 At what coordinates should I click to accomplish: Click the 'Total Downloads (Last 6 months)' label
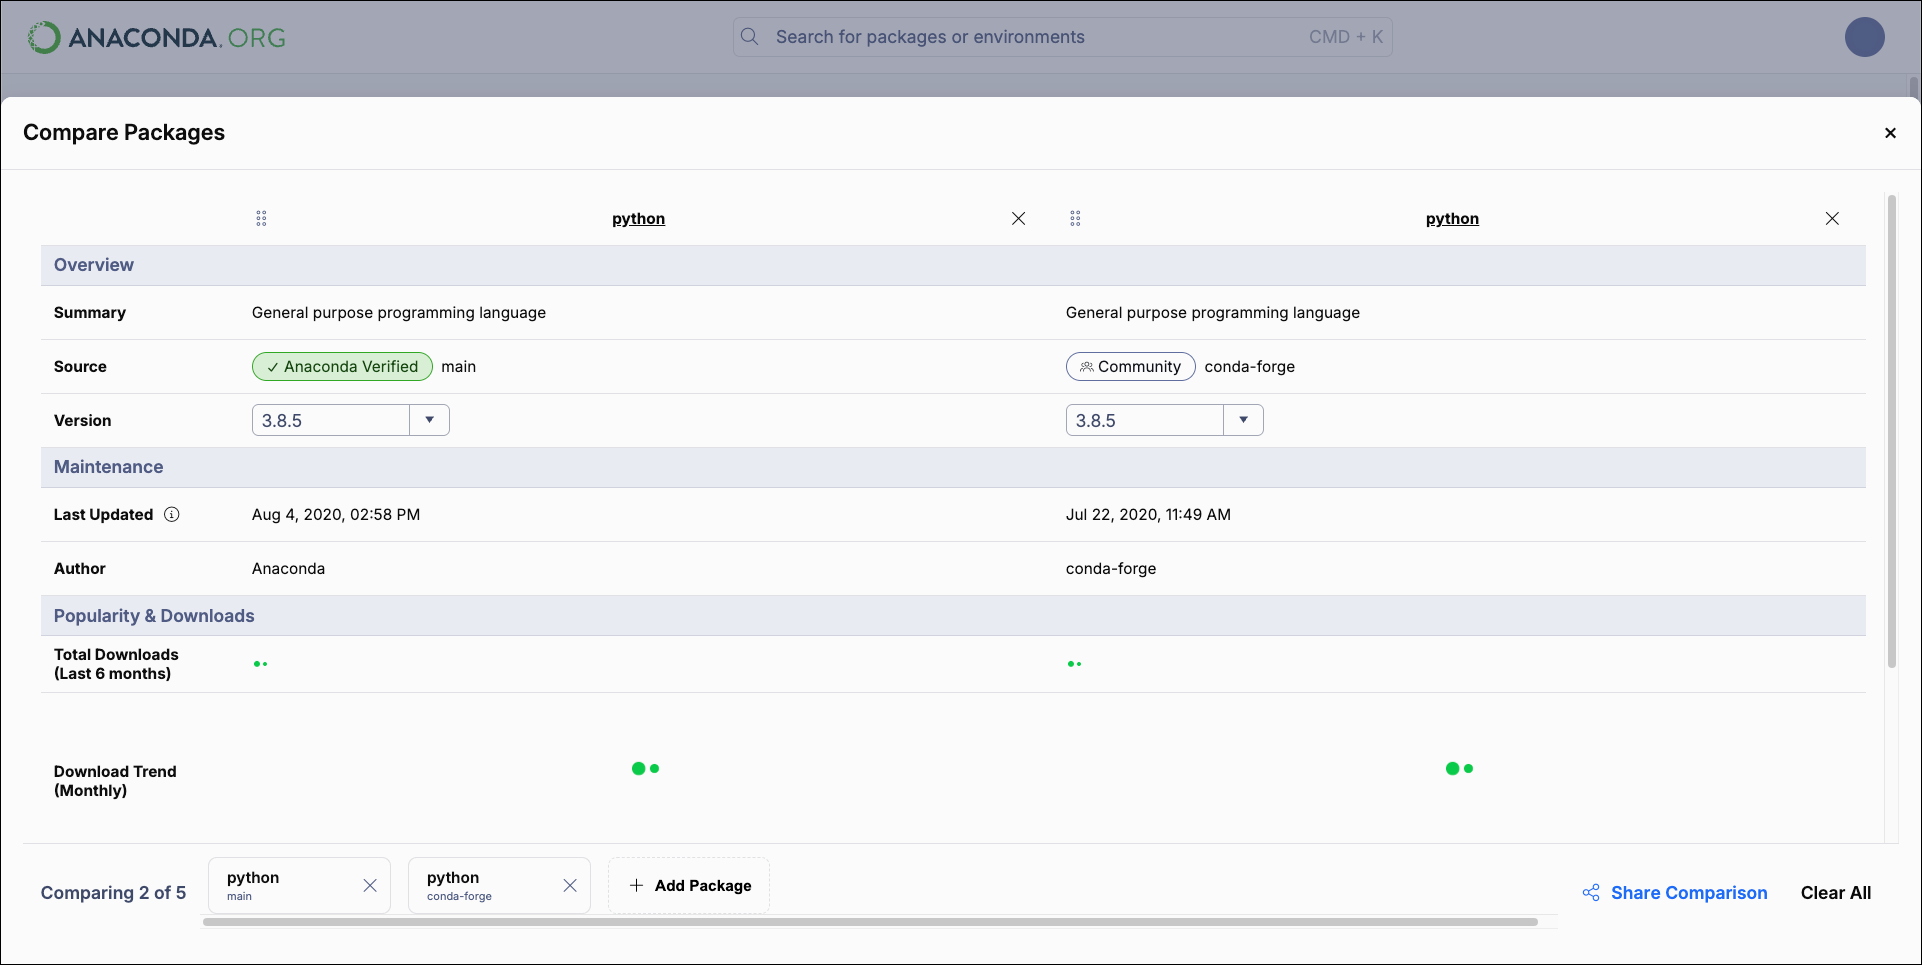tap(116, 664)
